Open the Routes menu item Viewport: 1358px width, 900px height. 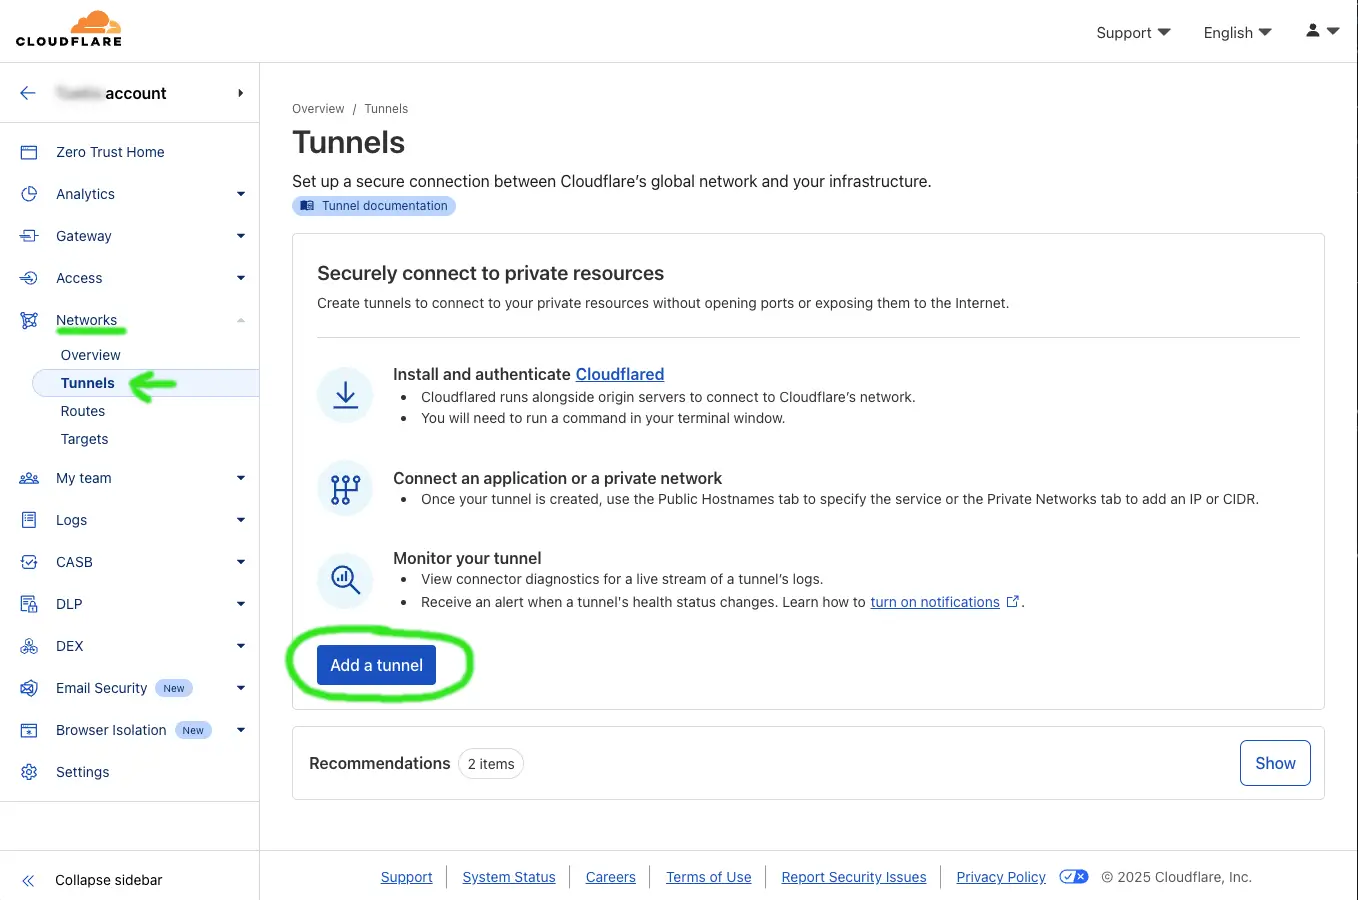pyautogui.click(x=83, y=410)
